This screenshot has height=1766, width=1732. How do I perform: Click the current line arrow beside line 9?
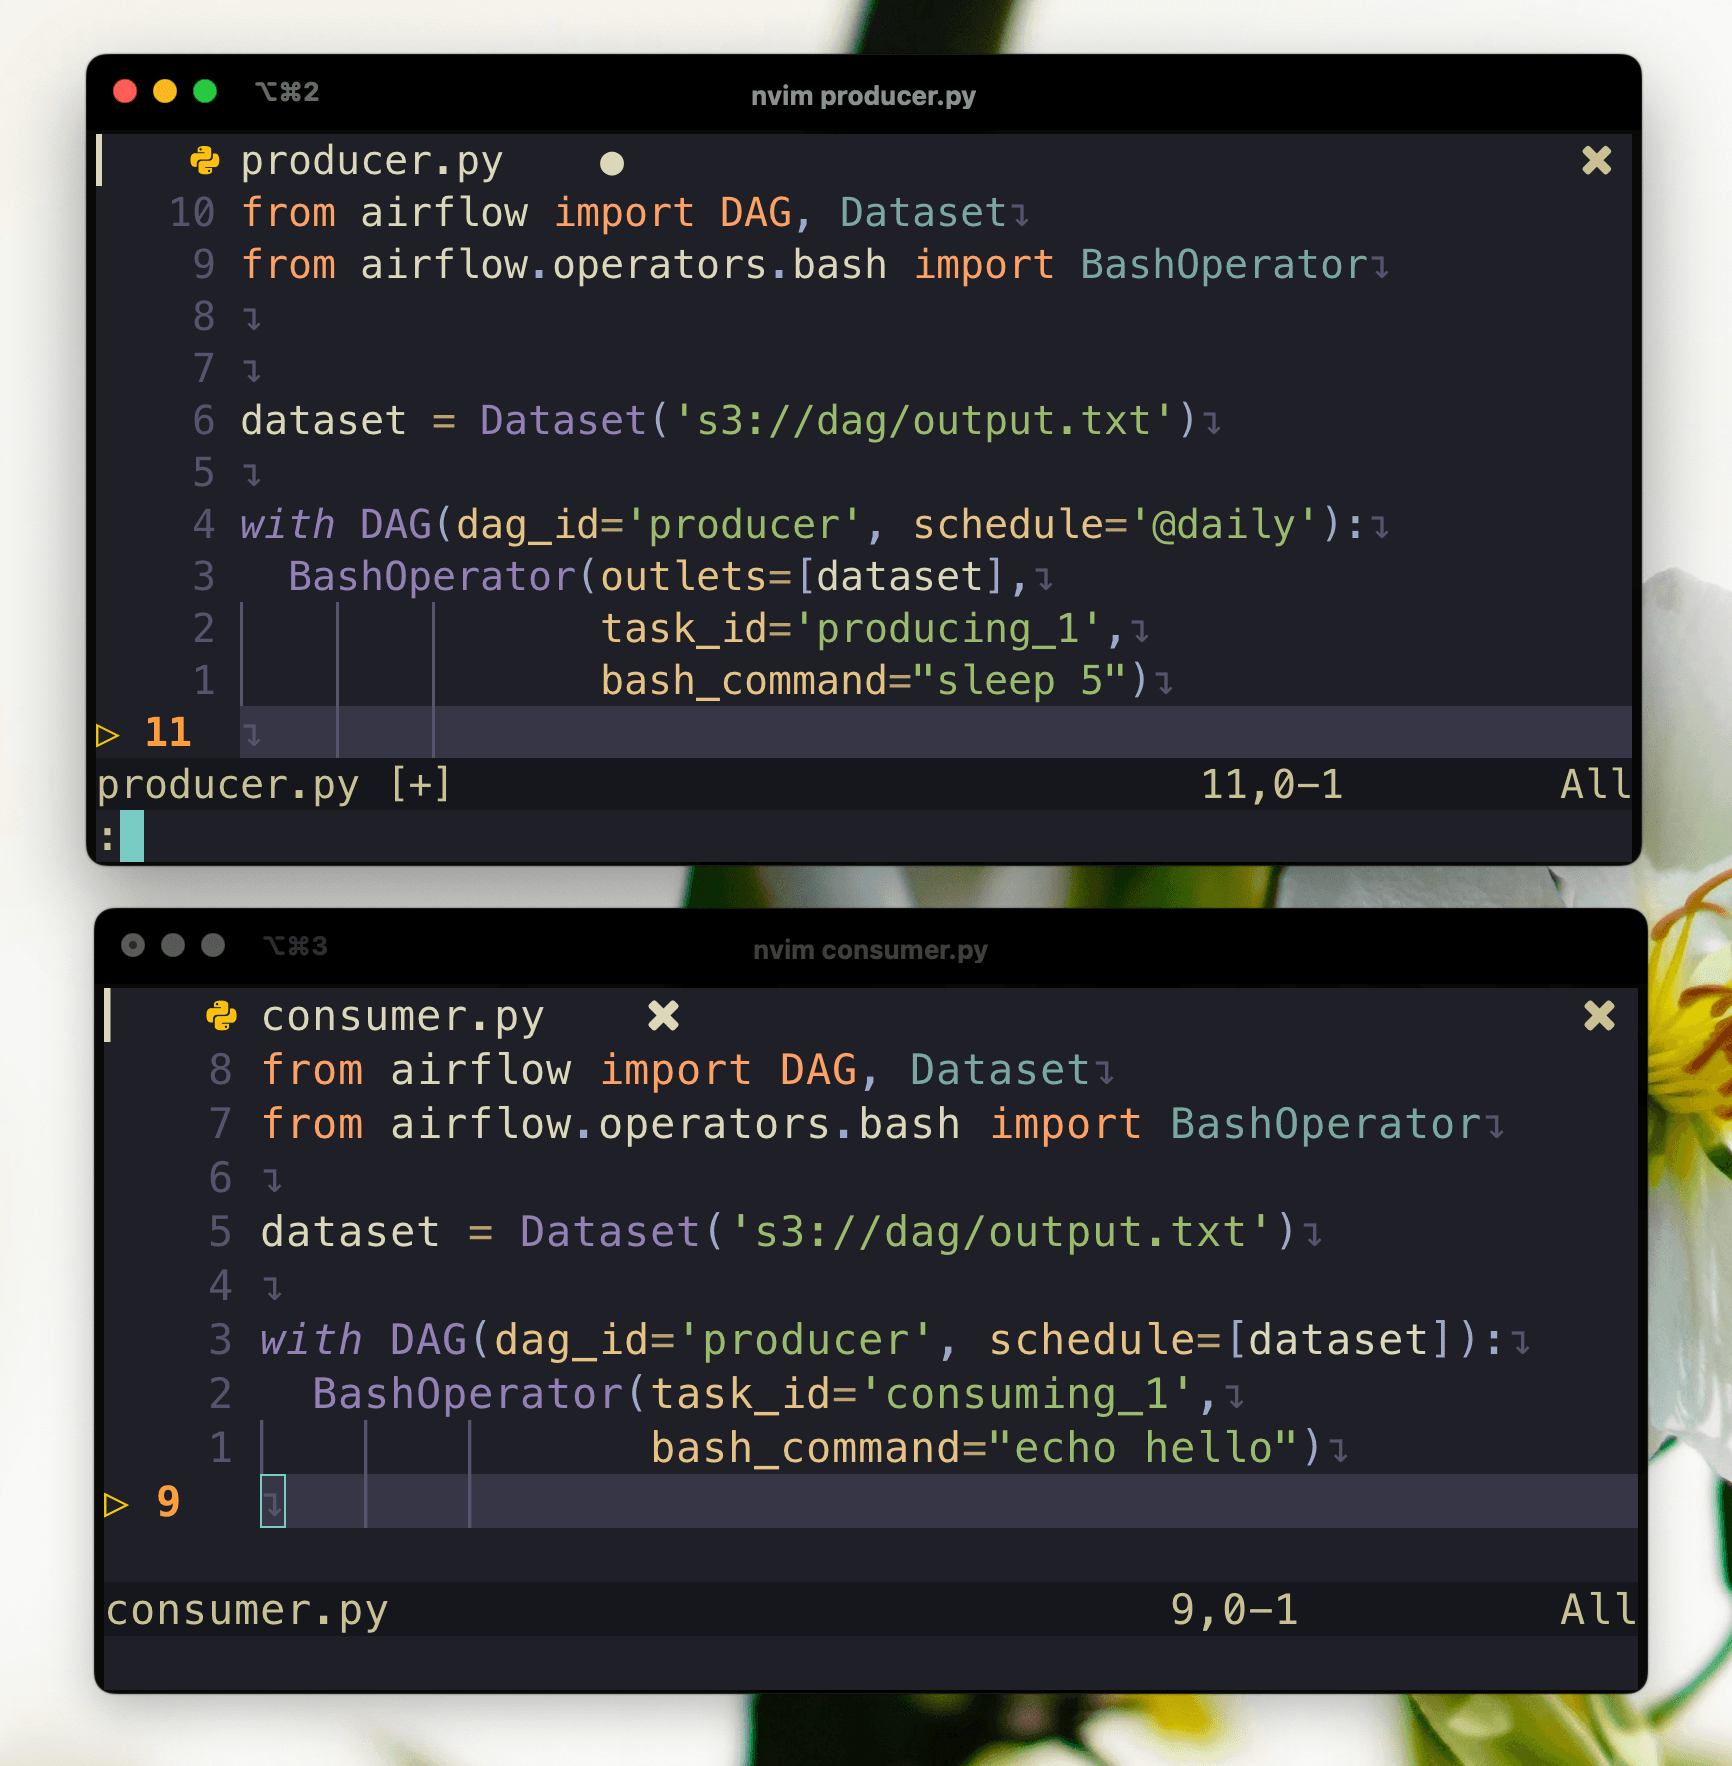pyautogui.click(x=116, y=1504)
